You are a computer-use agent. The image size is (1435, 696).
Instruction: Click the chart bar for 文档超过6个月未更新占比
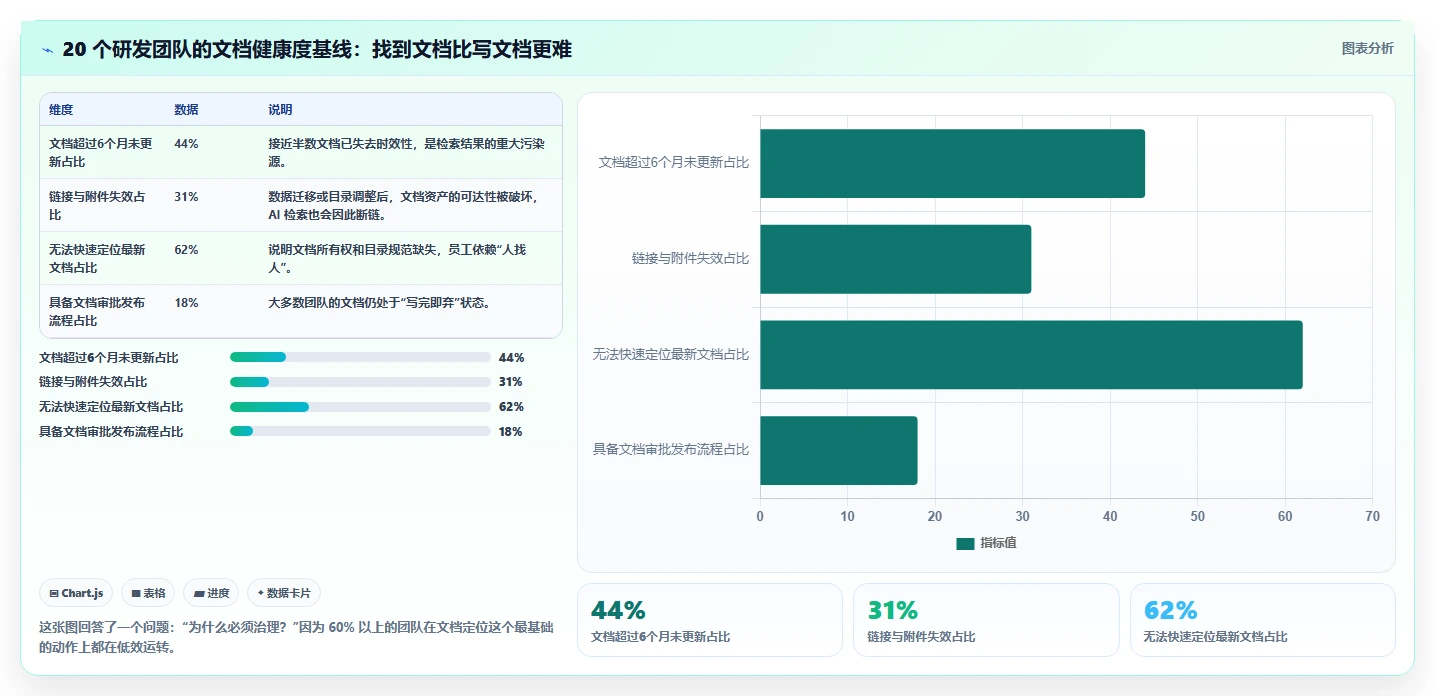click(x=952, y=163)
